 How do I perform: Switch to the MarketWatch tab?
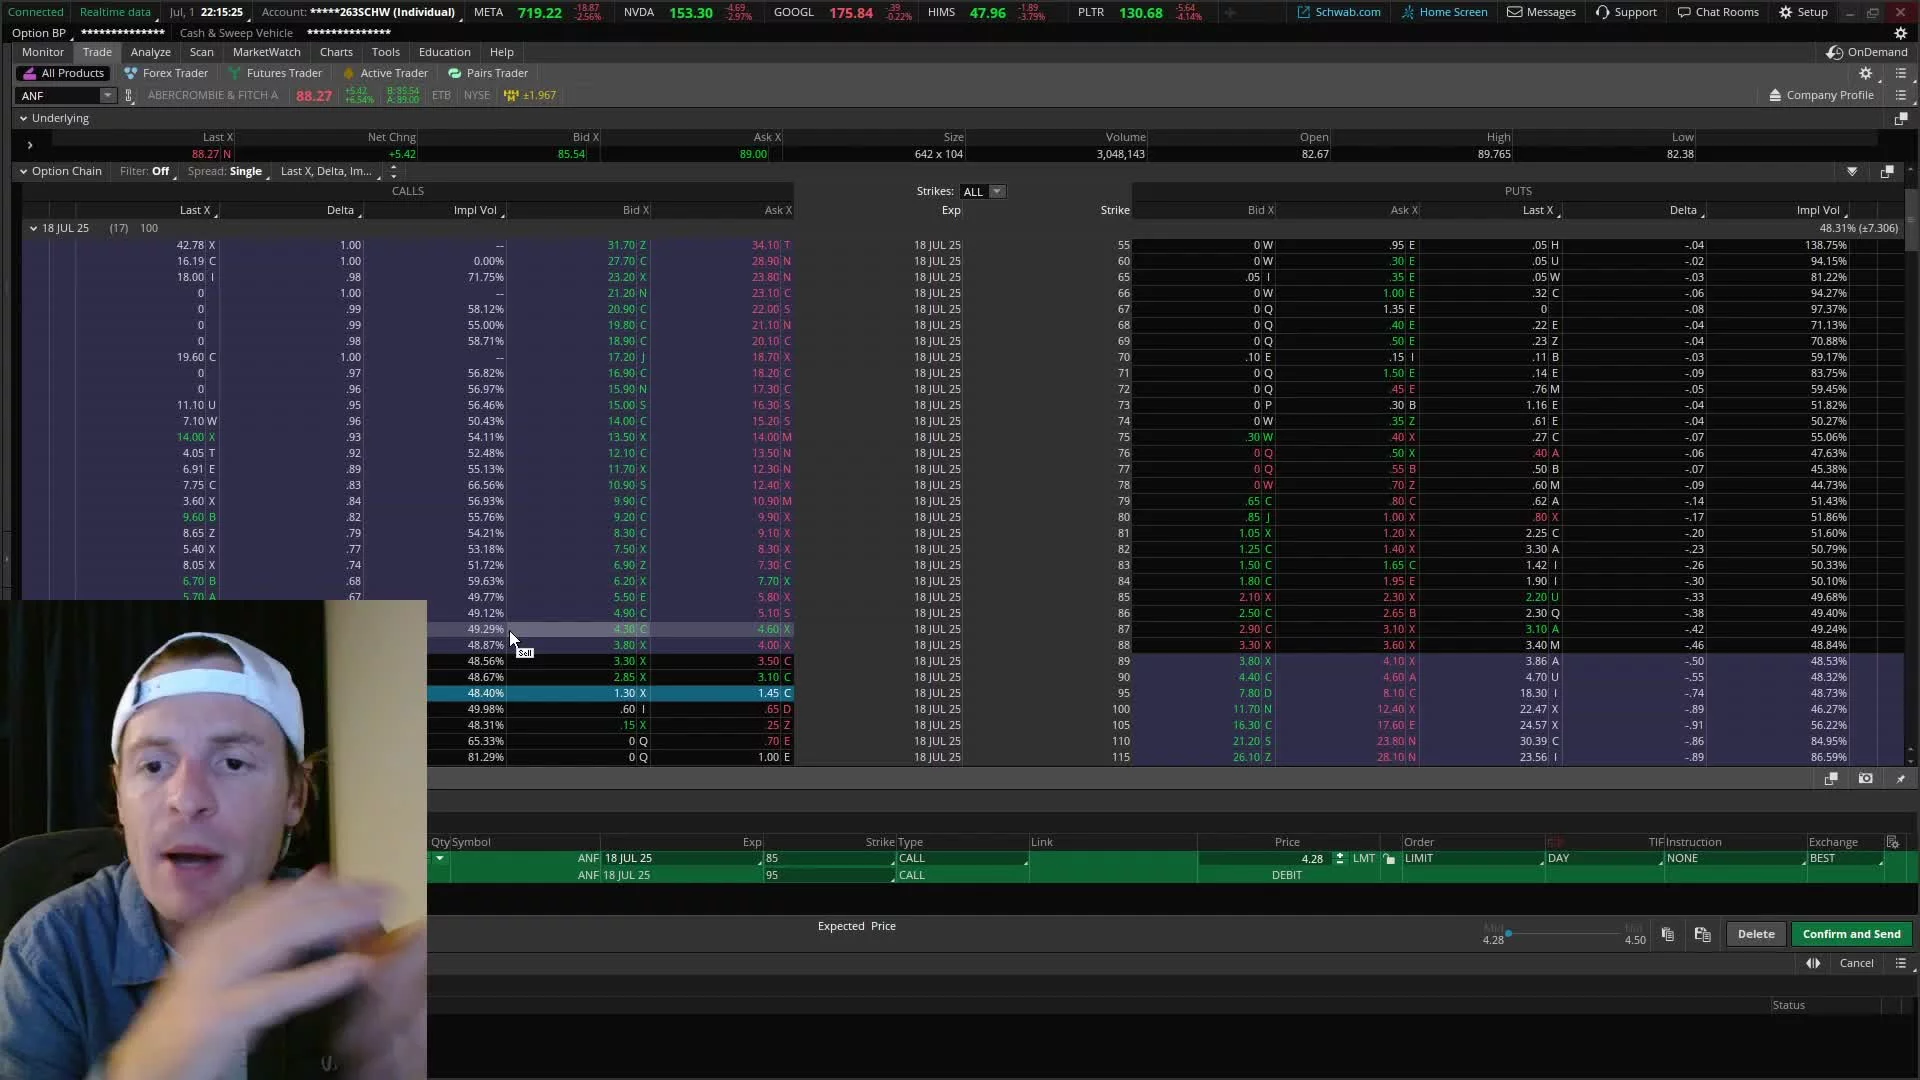(x=266, y=52)
